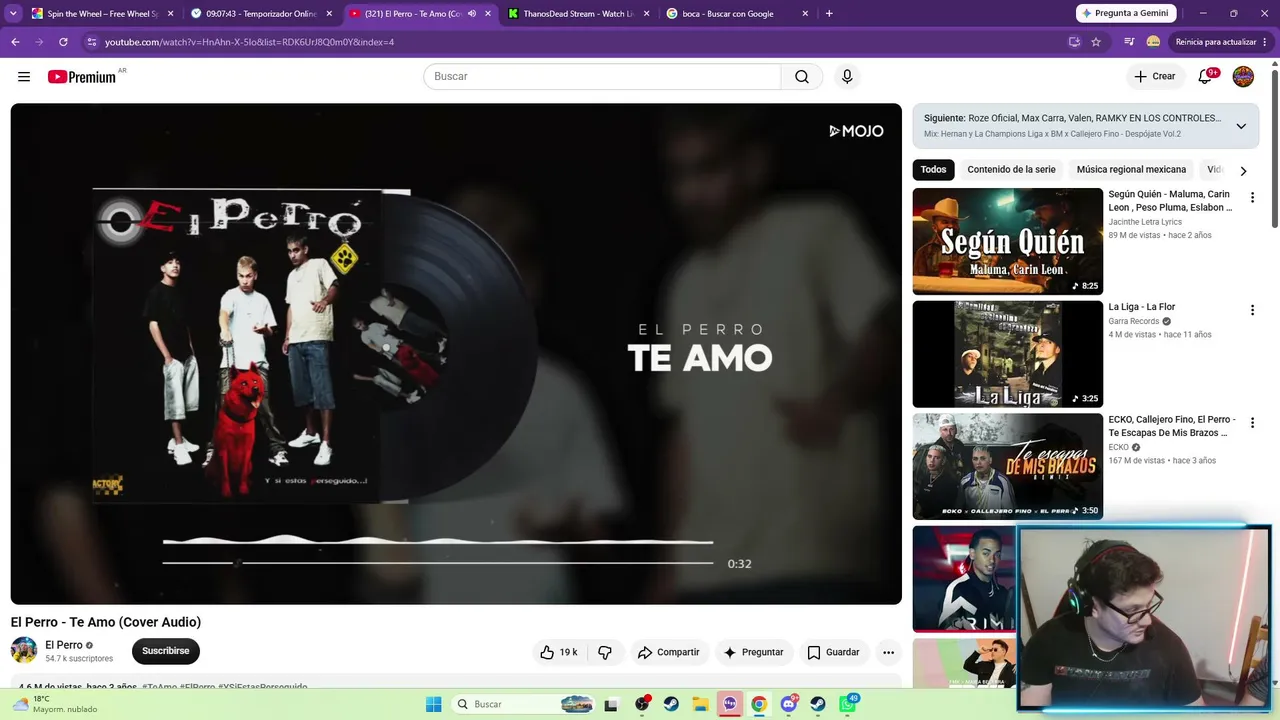Screen dimensions: 1280x720
Task: Like the video with thumbs up
Action: point(559,652)
